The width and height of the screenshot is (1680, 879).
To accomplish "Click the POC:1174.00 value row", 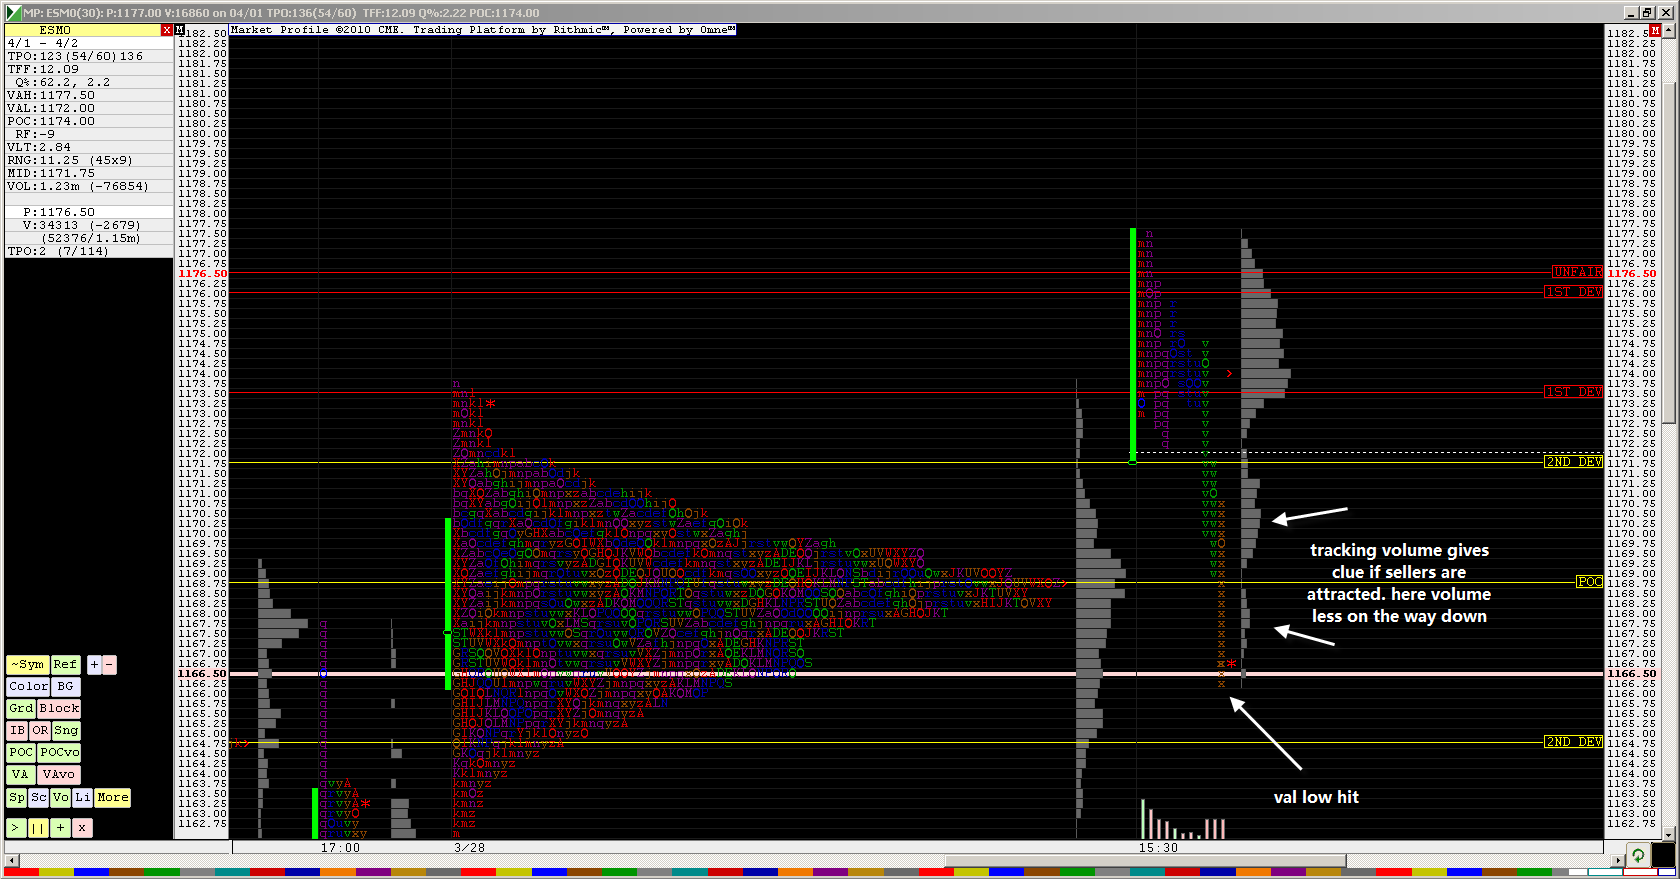I will click(x=89, y=121).
